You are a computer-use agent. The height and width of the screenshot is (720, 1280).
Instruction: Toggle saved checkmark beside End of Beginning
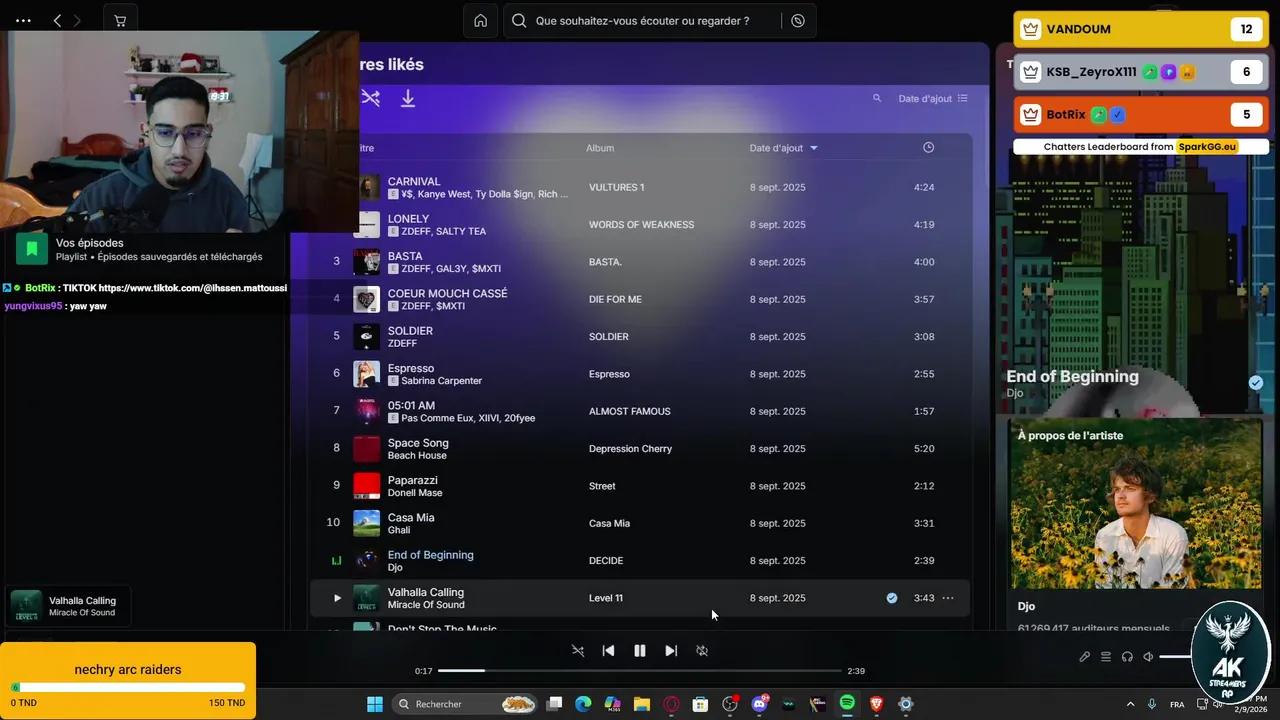pos(1256,383)
